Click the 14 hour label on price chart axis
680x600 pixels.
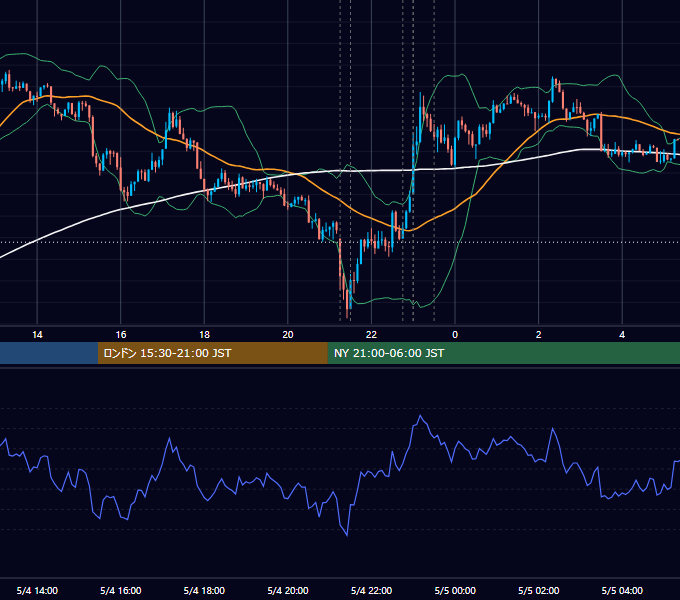[x=37, y=335]
